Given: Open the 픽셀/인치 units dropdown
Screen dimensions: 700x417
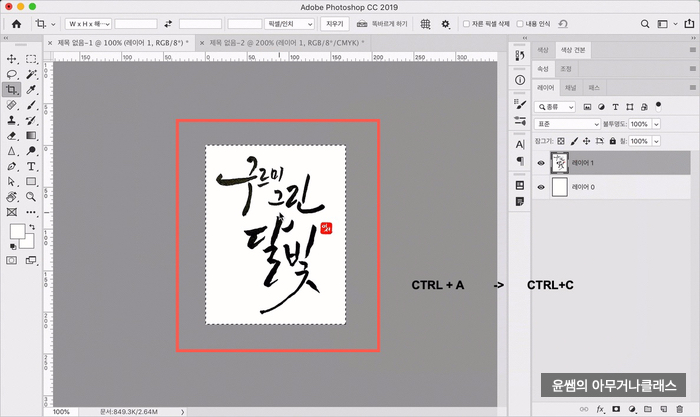Looking at the screenshot, I should (289, 24).
